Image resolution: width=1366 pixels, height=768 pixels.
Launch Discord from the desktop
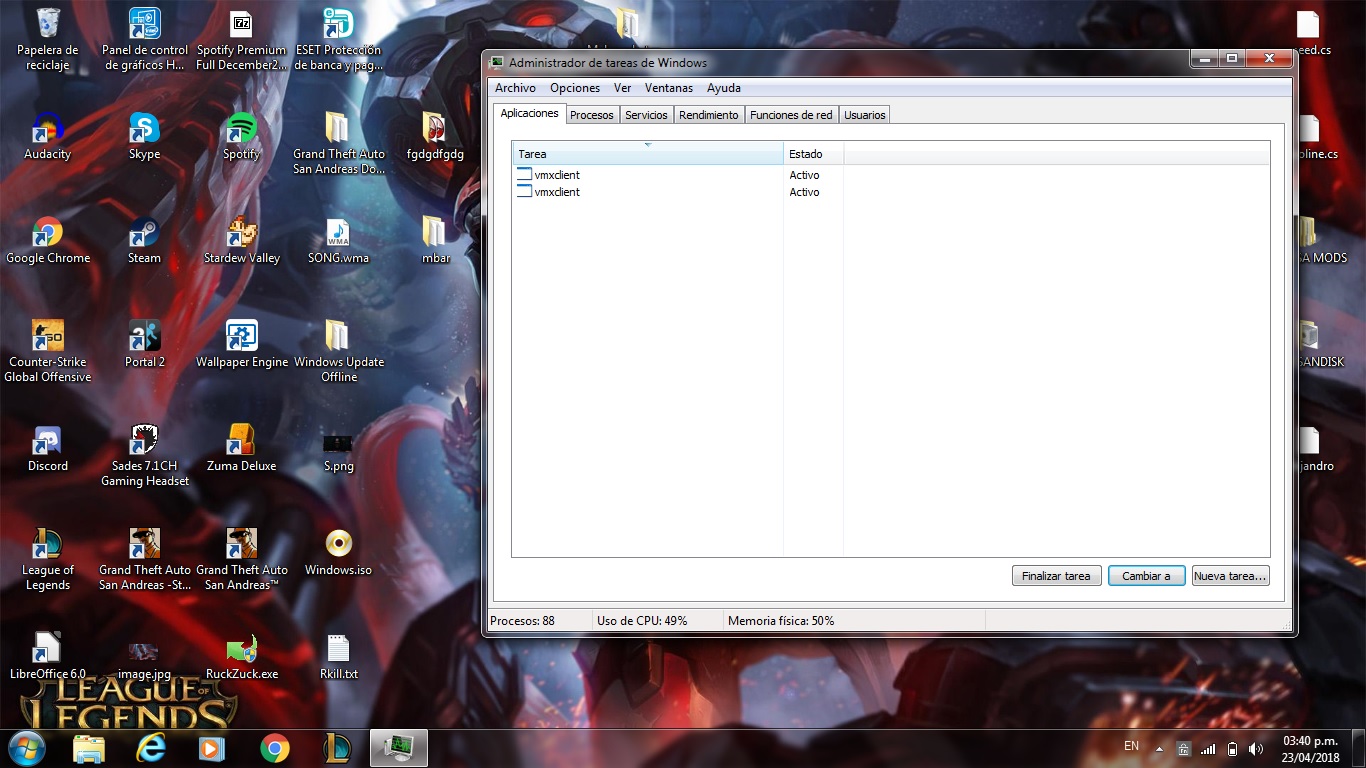click(x=45, y=440)
